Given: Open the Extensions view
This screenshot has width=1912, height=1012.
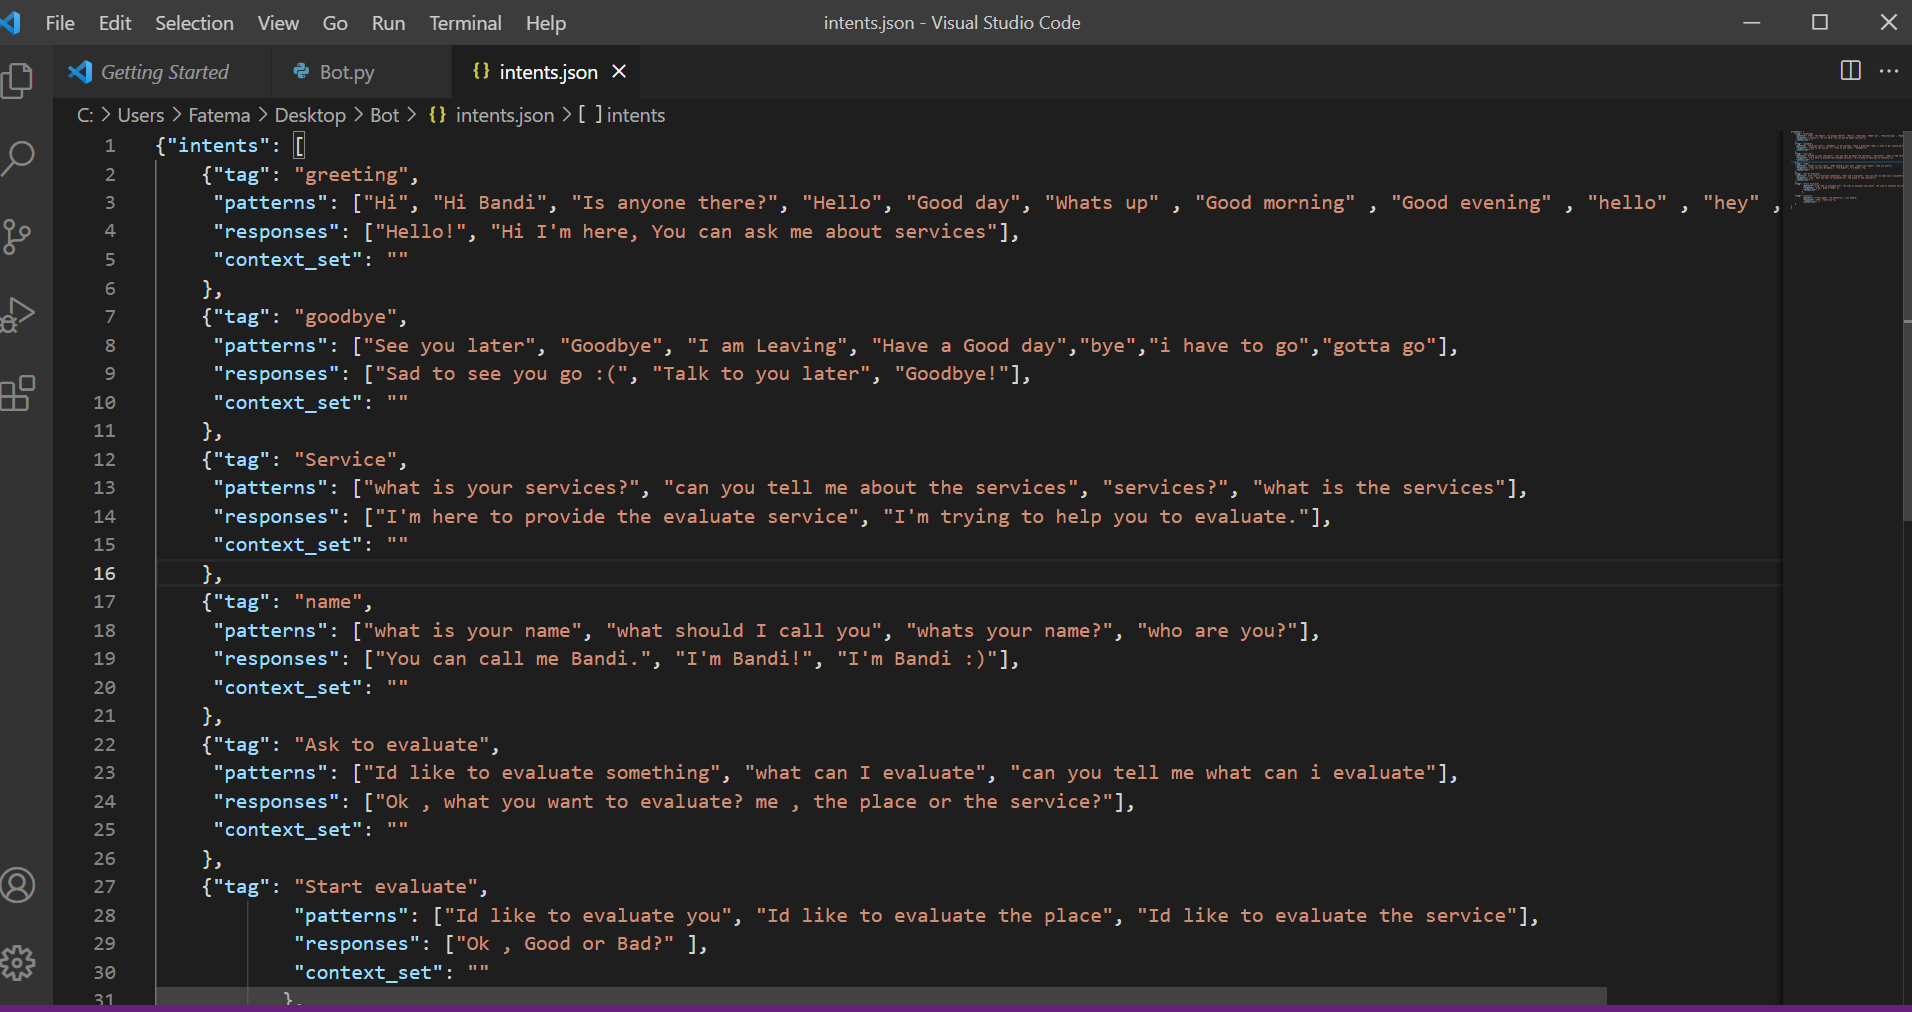Looking at the screenshot, I should click(17, 393).
